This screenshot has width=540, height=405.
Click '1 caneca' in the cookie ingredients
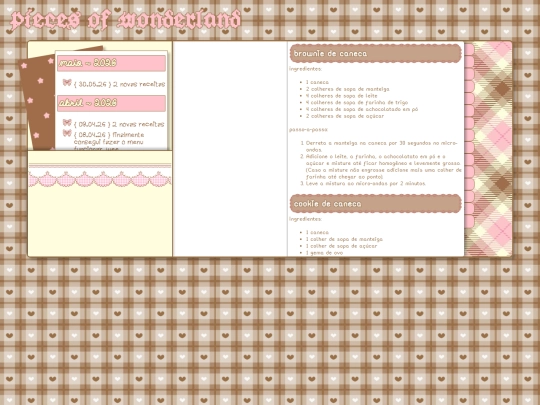tap(317, 232)
